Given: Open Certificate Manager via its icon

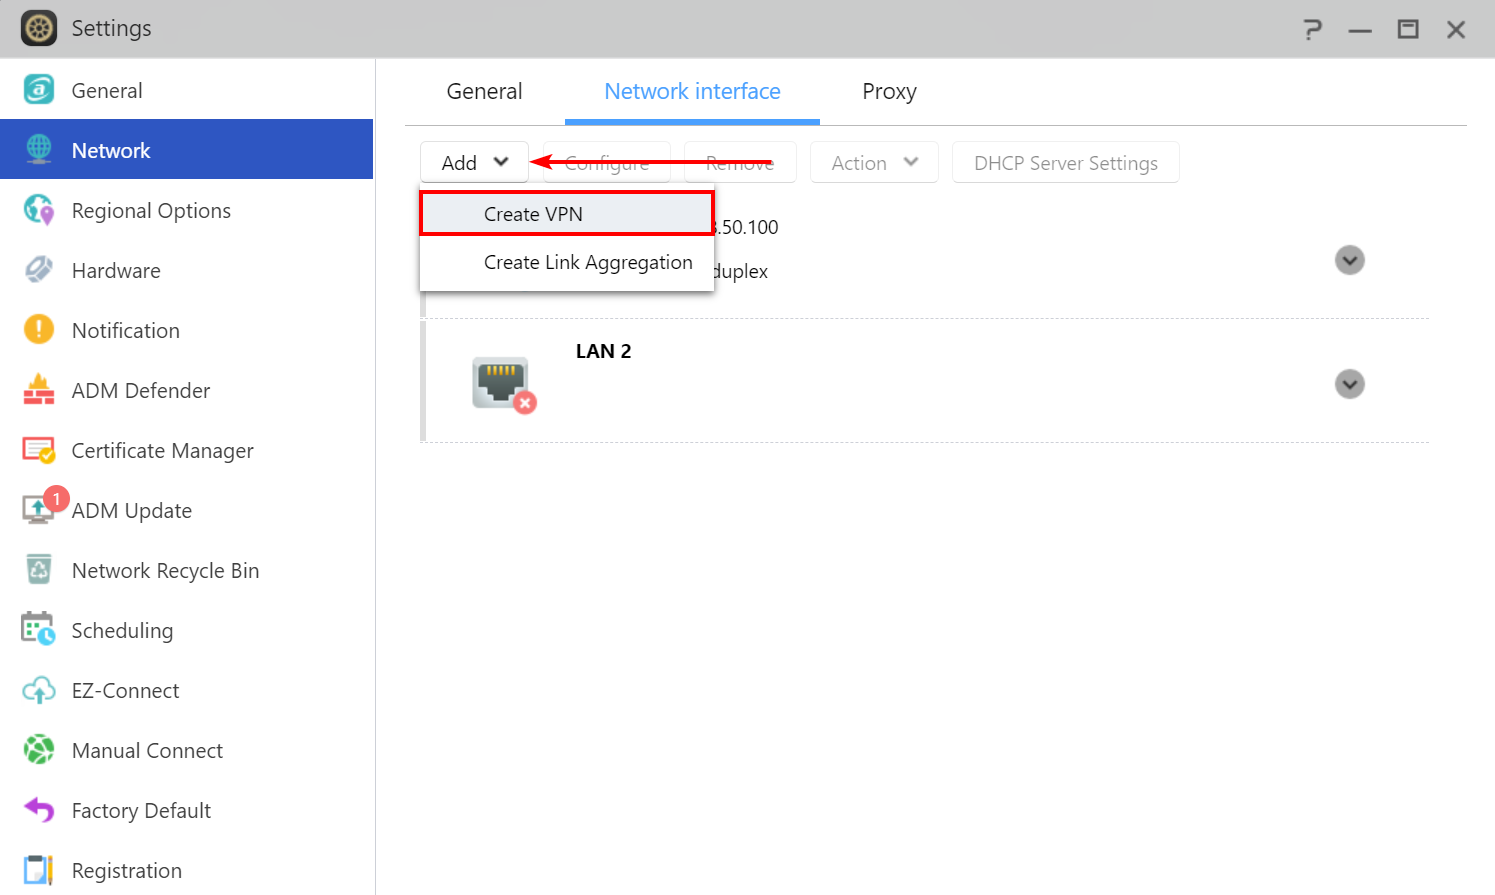Looking at the screenshot, I should click(x=39, y=451).
